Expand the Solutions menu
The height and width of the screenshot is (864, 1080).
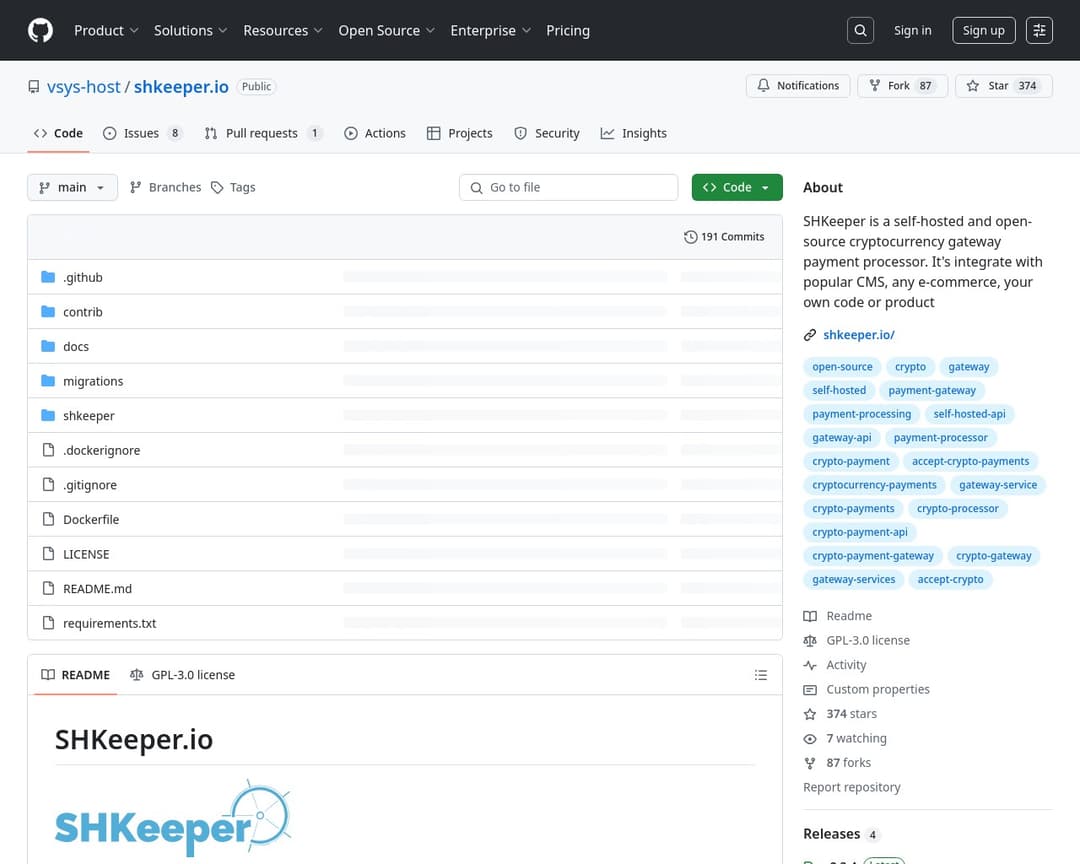coord(190,30)
